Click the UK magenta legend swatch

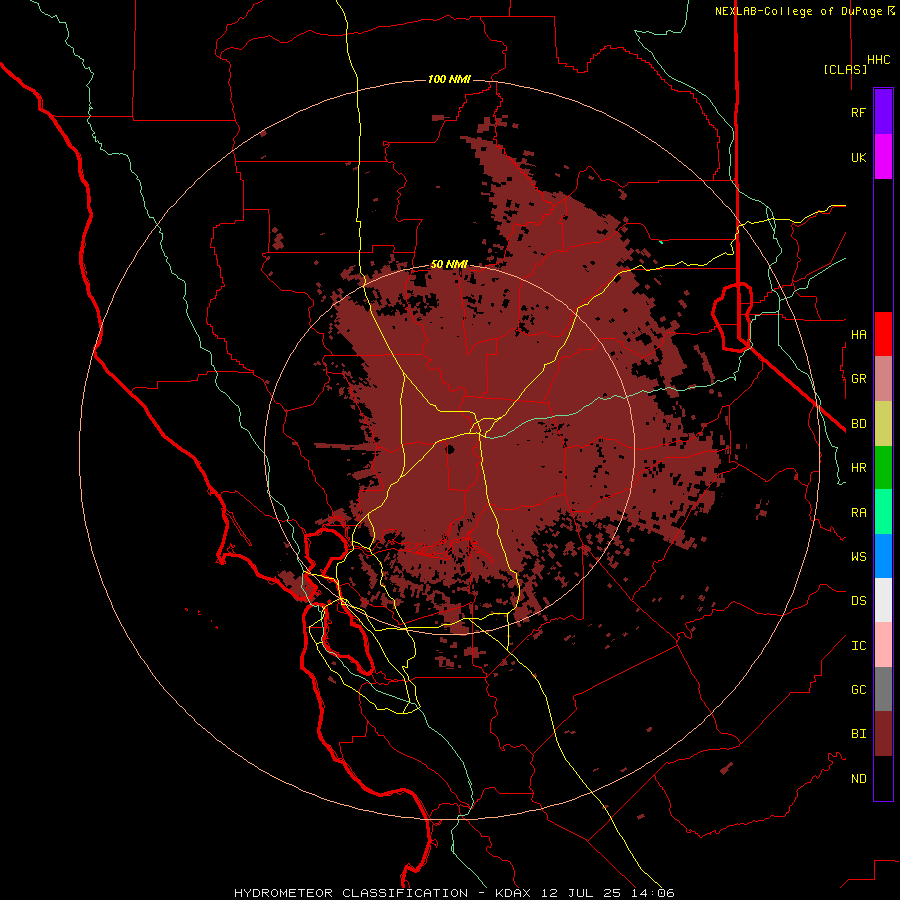883,157
